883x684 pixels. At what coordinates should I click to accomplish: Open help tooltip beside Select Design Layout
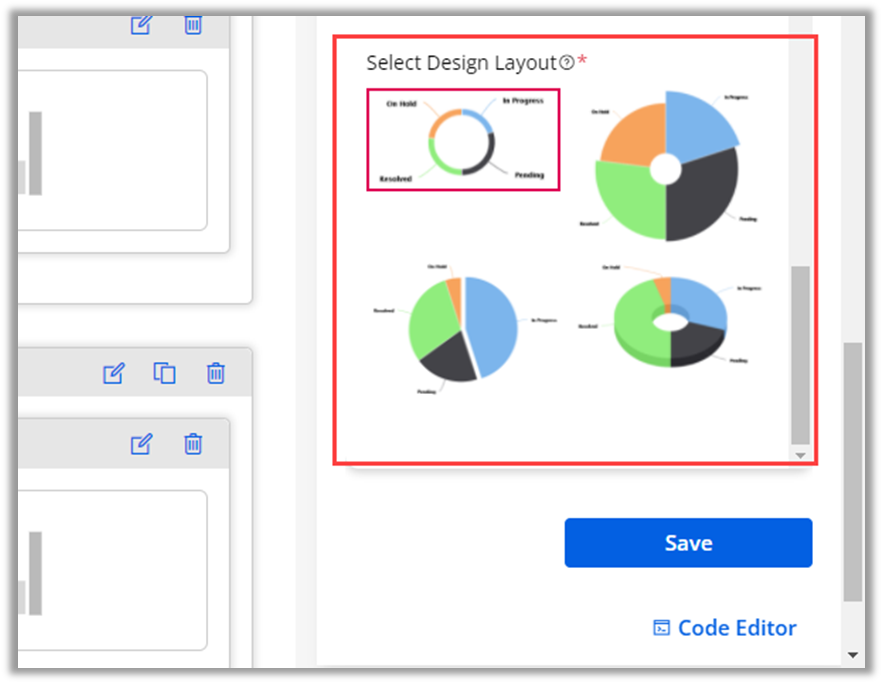click(567, 63)
